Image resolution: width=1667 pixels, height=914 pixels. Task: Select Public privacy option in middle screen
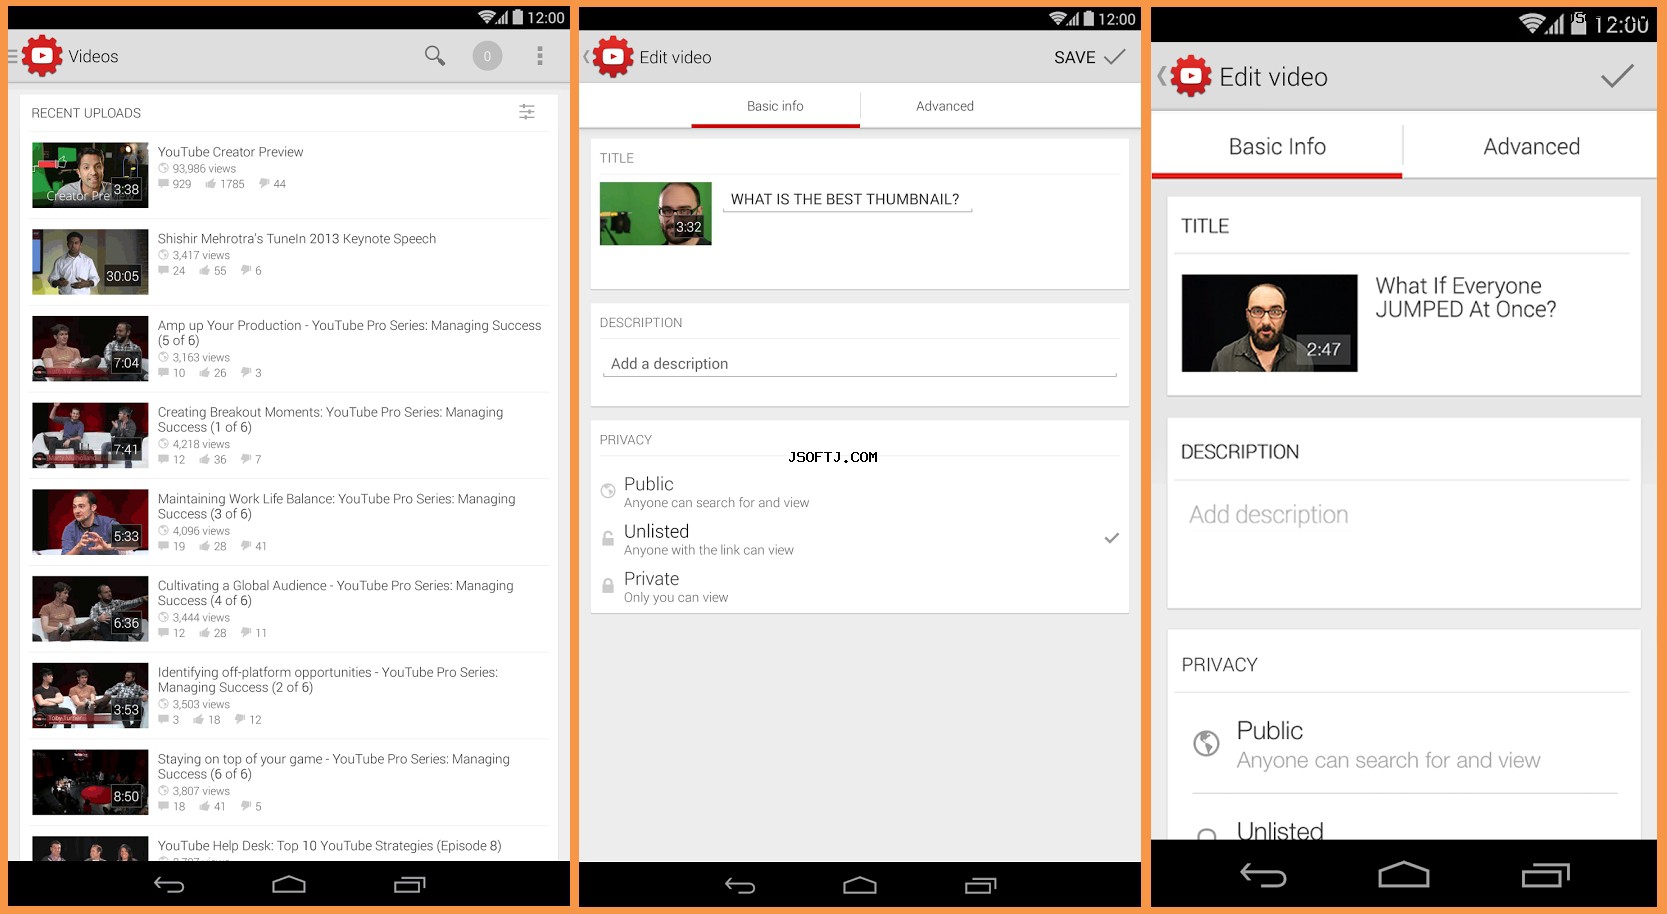point(860,491)
